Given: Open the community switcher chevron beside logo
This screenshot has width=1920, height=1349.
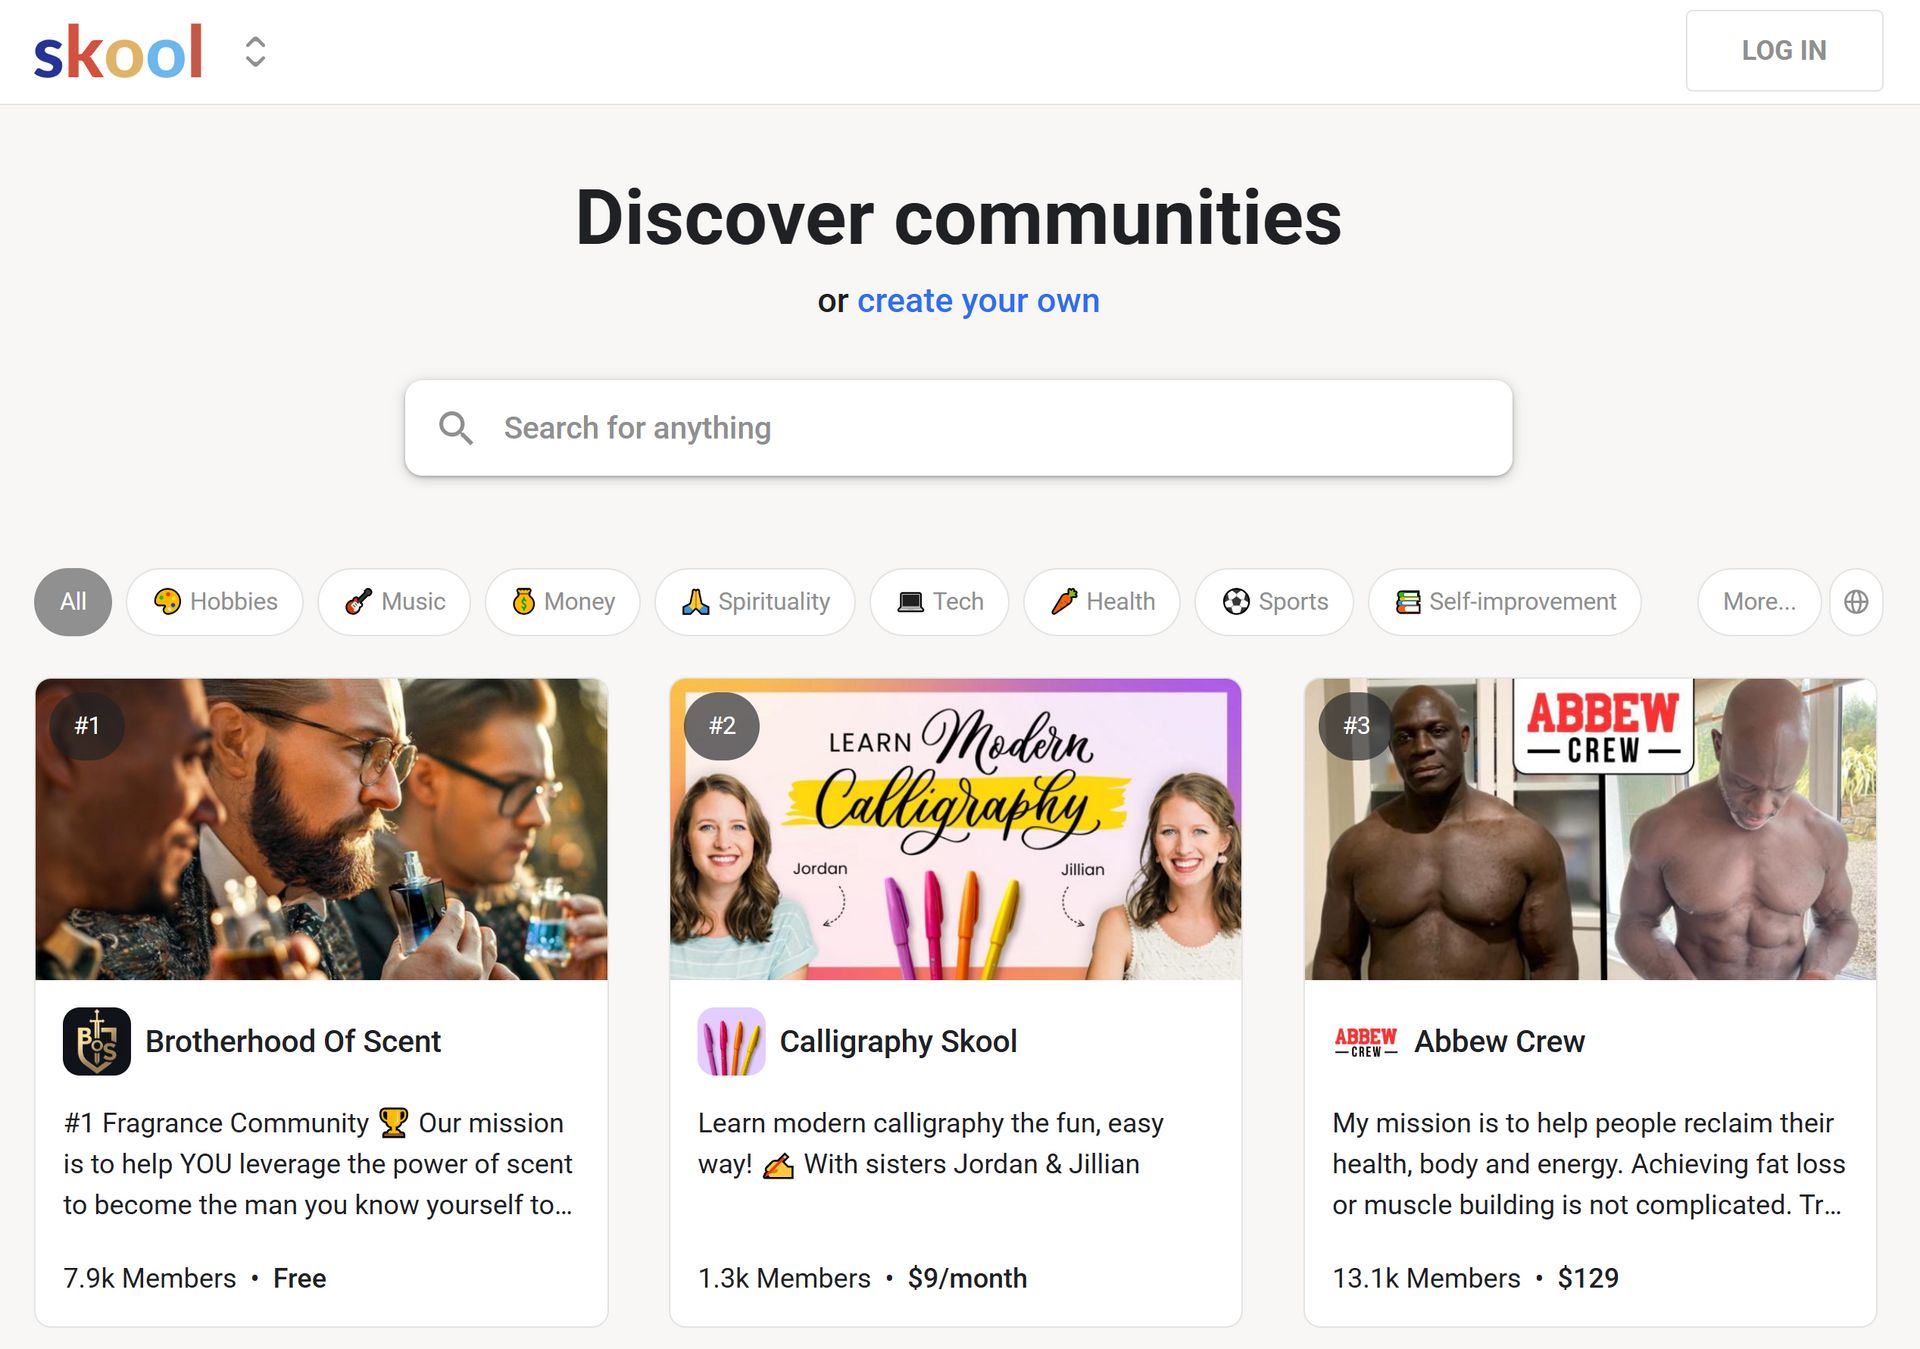Looking at the screenshot, I should coord(255,52).
